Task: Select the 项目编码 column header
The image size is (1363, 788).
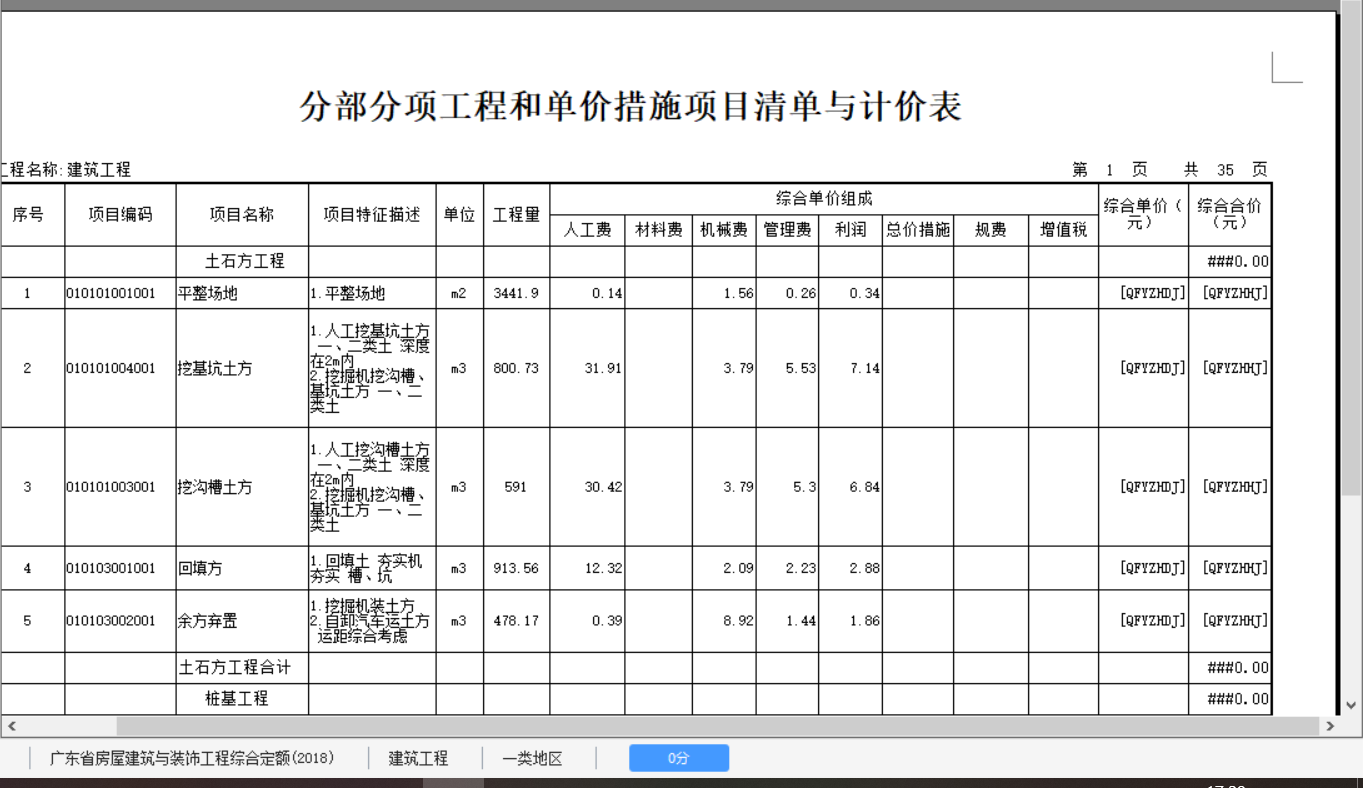Action: 120,214
